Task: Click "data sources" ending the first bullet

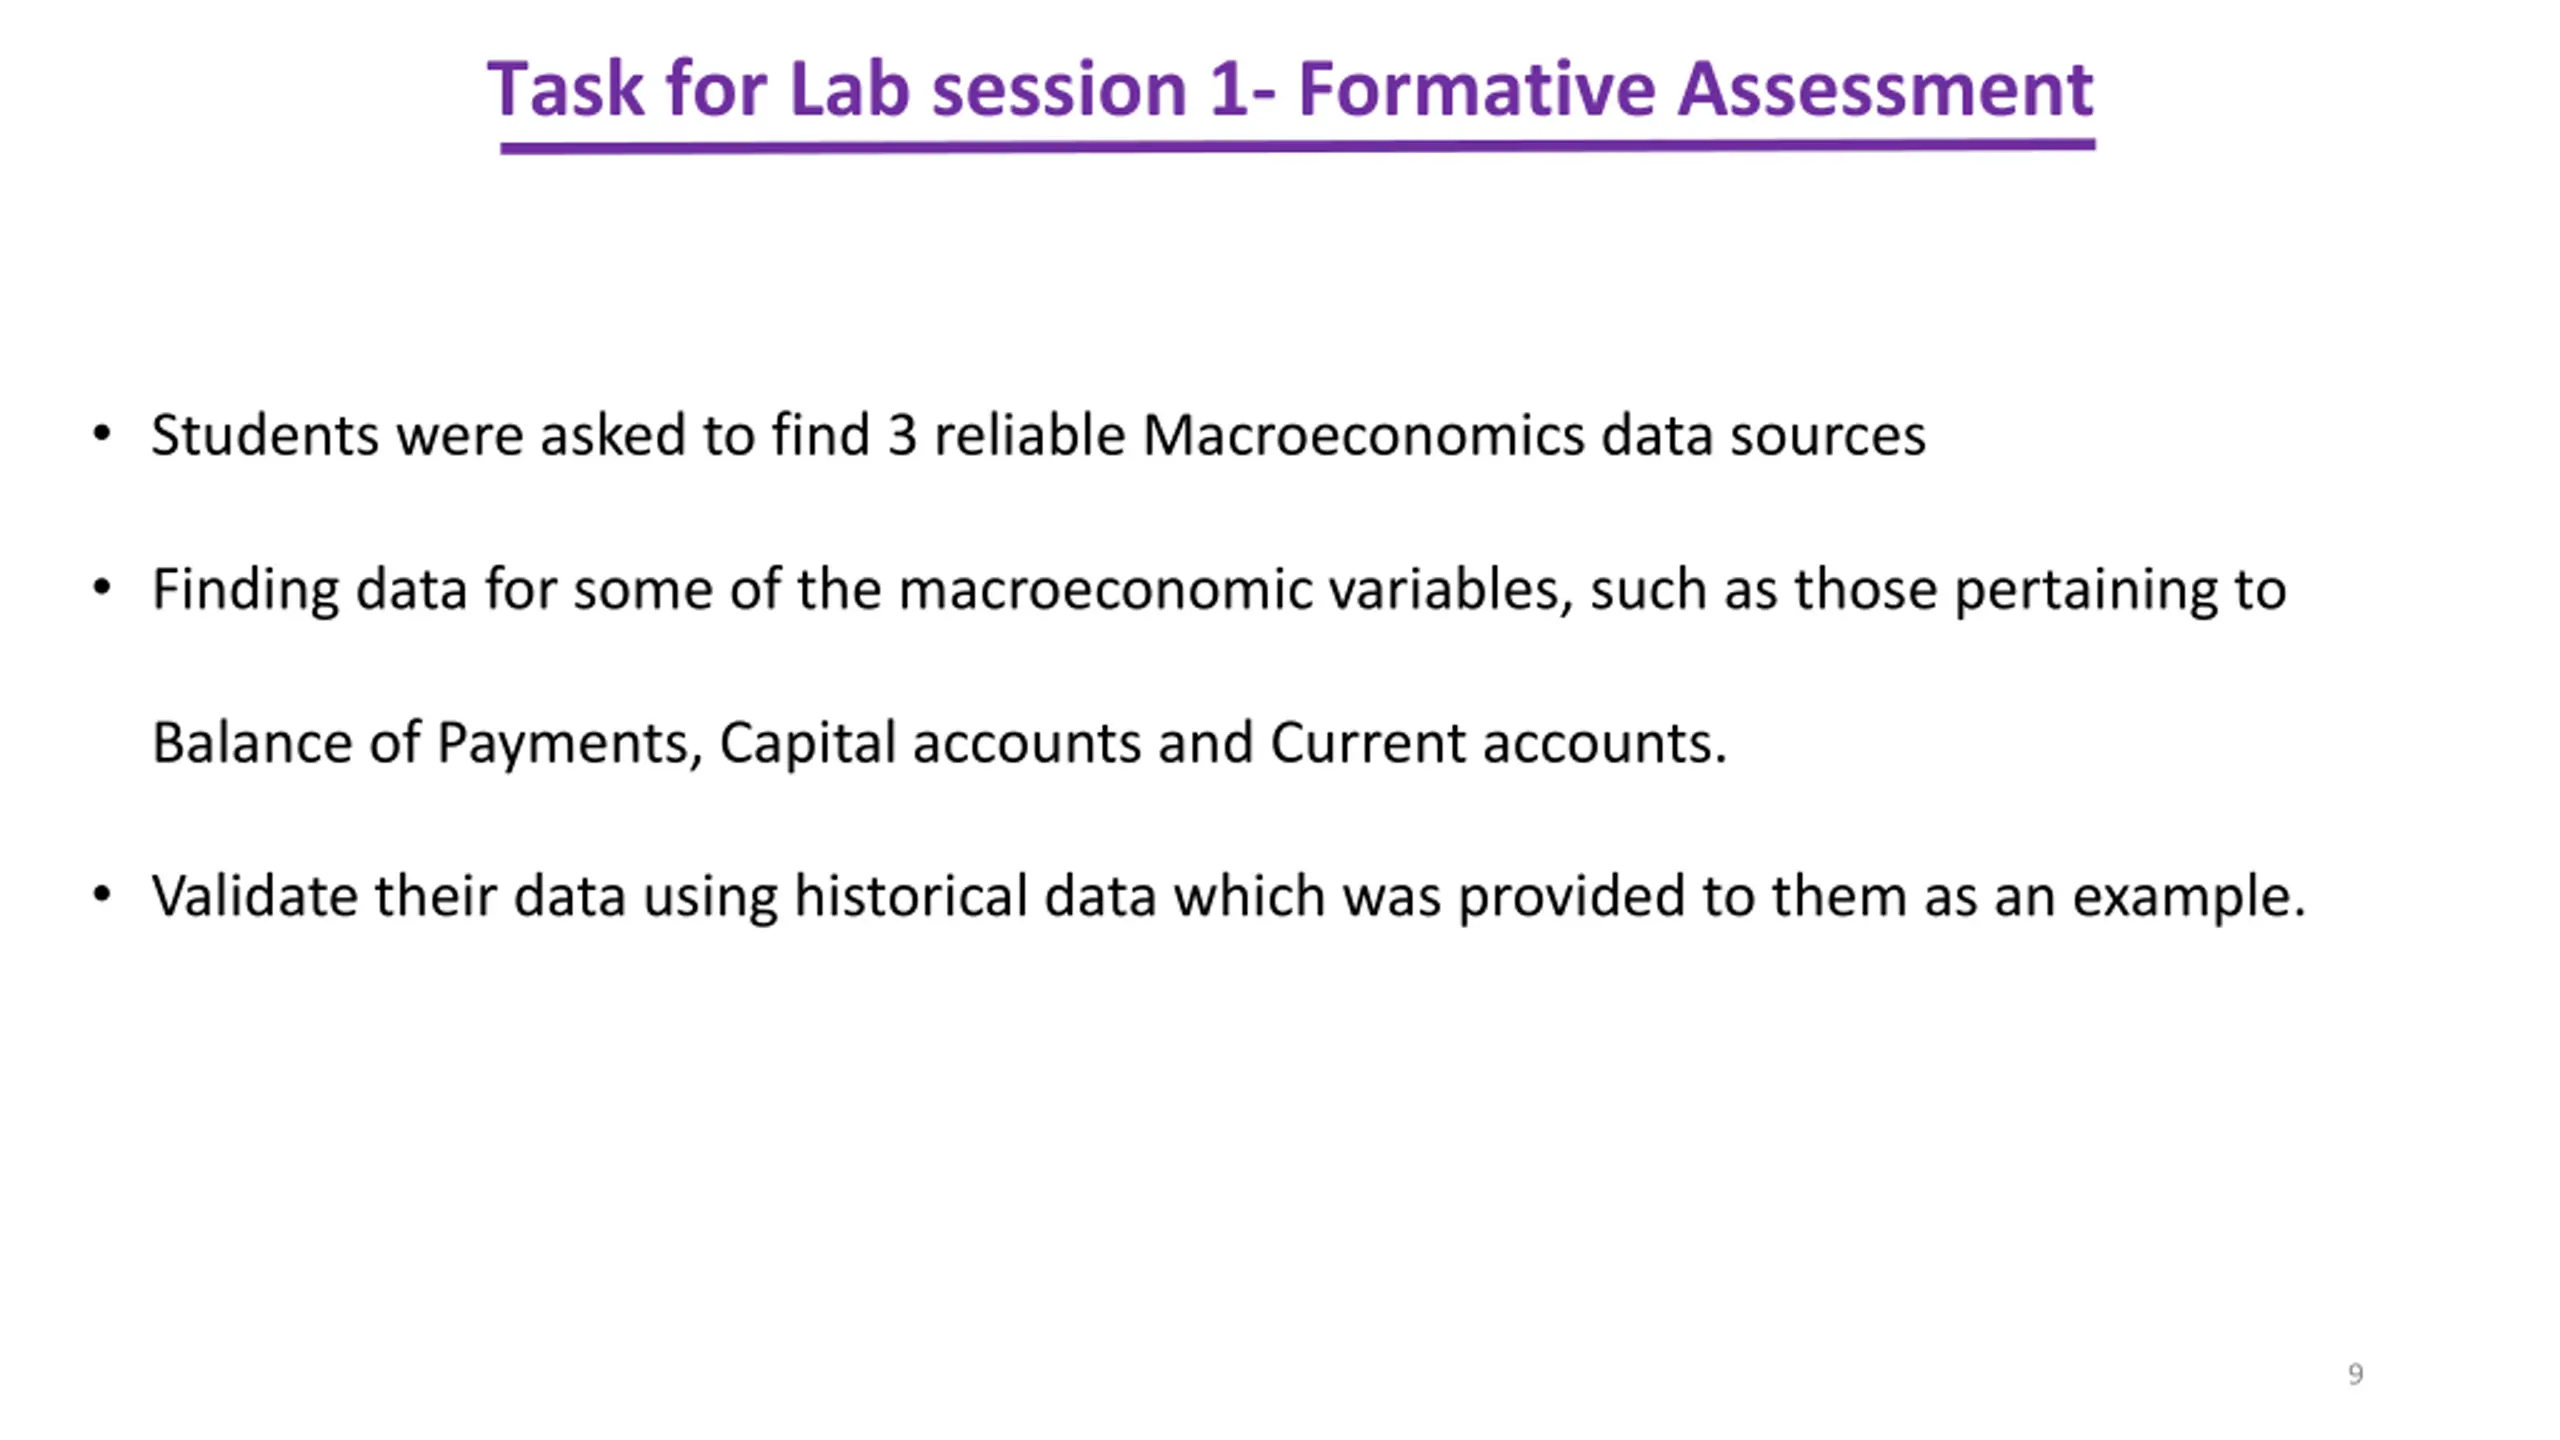Action: [x=1763, y=436]
